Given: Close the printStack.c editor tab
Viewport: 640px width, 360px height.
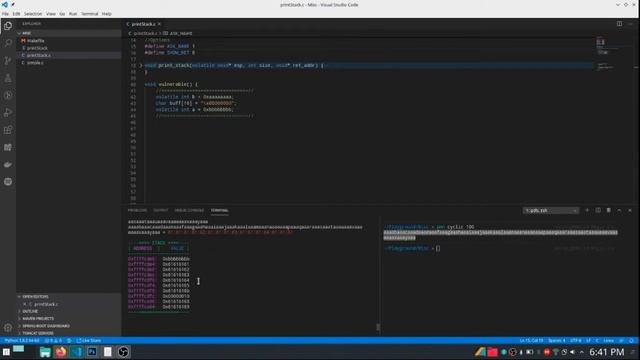Looking at the screenshot, I should tap(159, 24).
